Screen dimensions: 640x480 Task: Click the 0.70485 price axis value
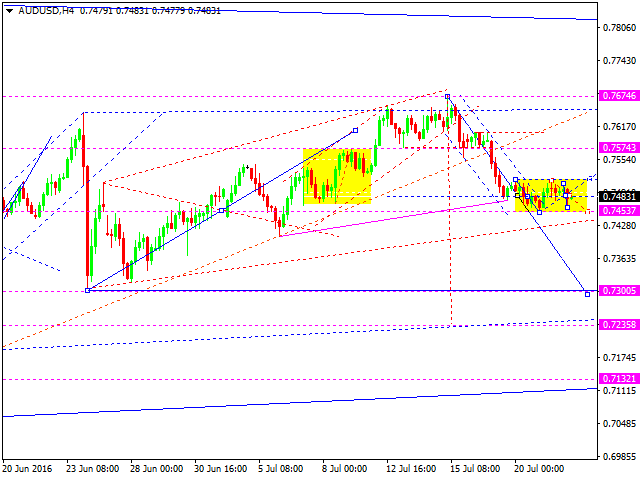(619, 424)
